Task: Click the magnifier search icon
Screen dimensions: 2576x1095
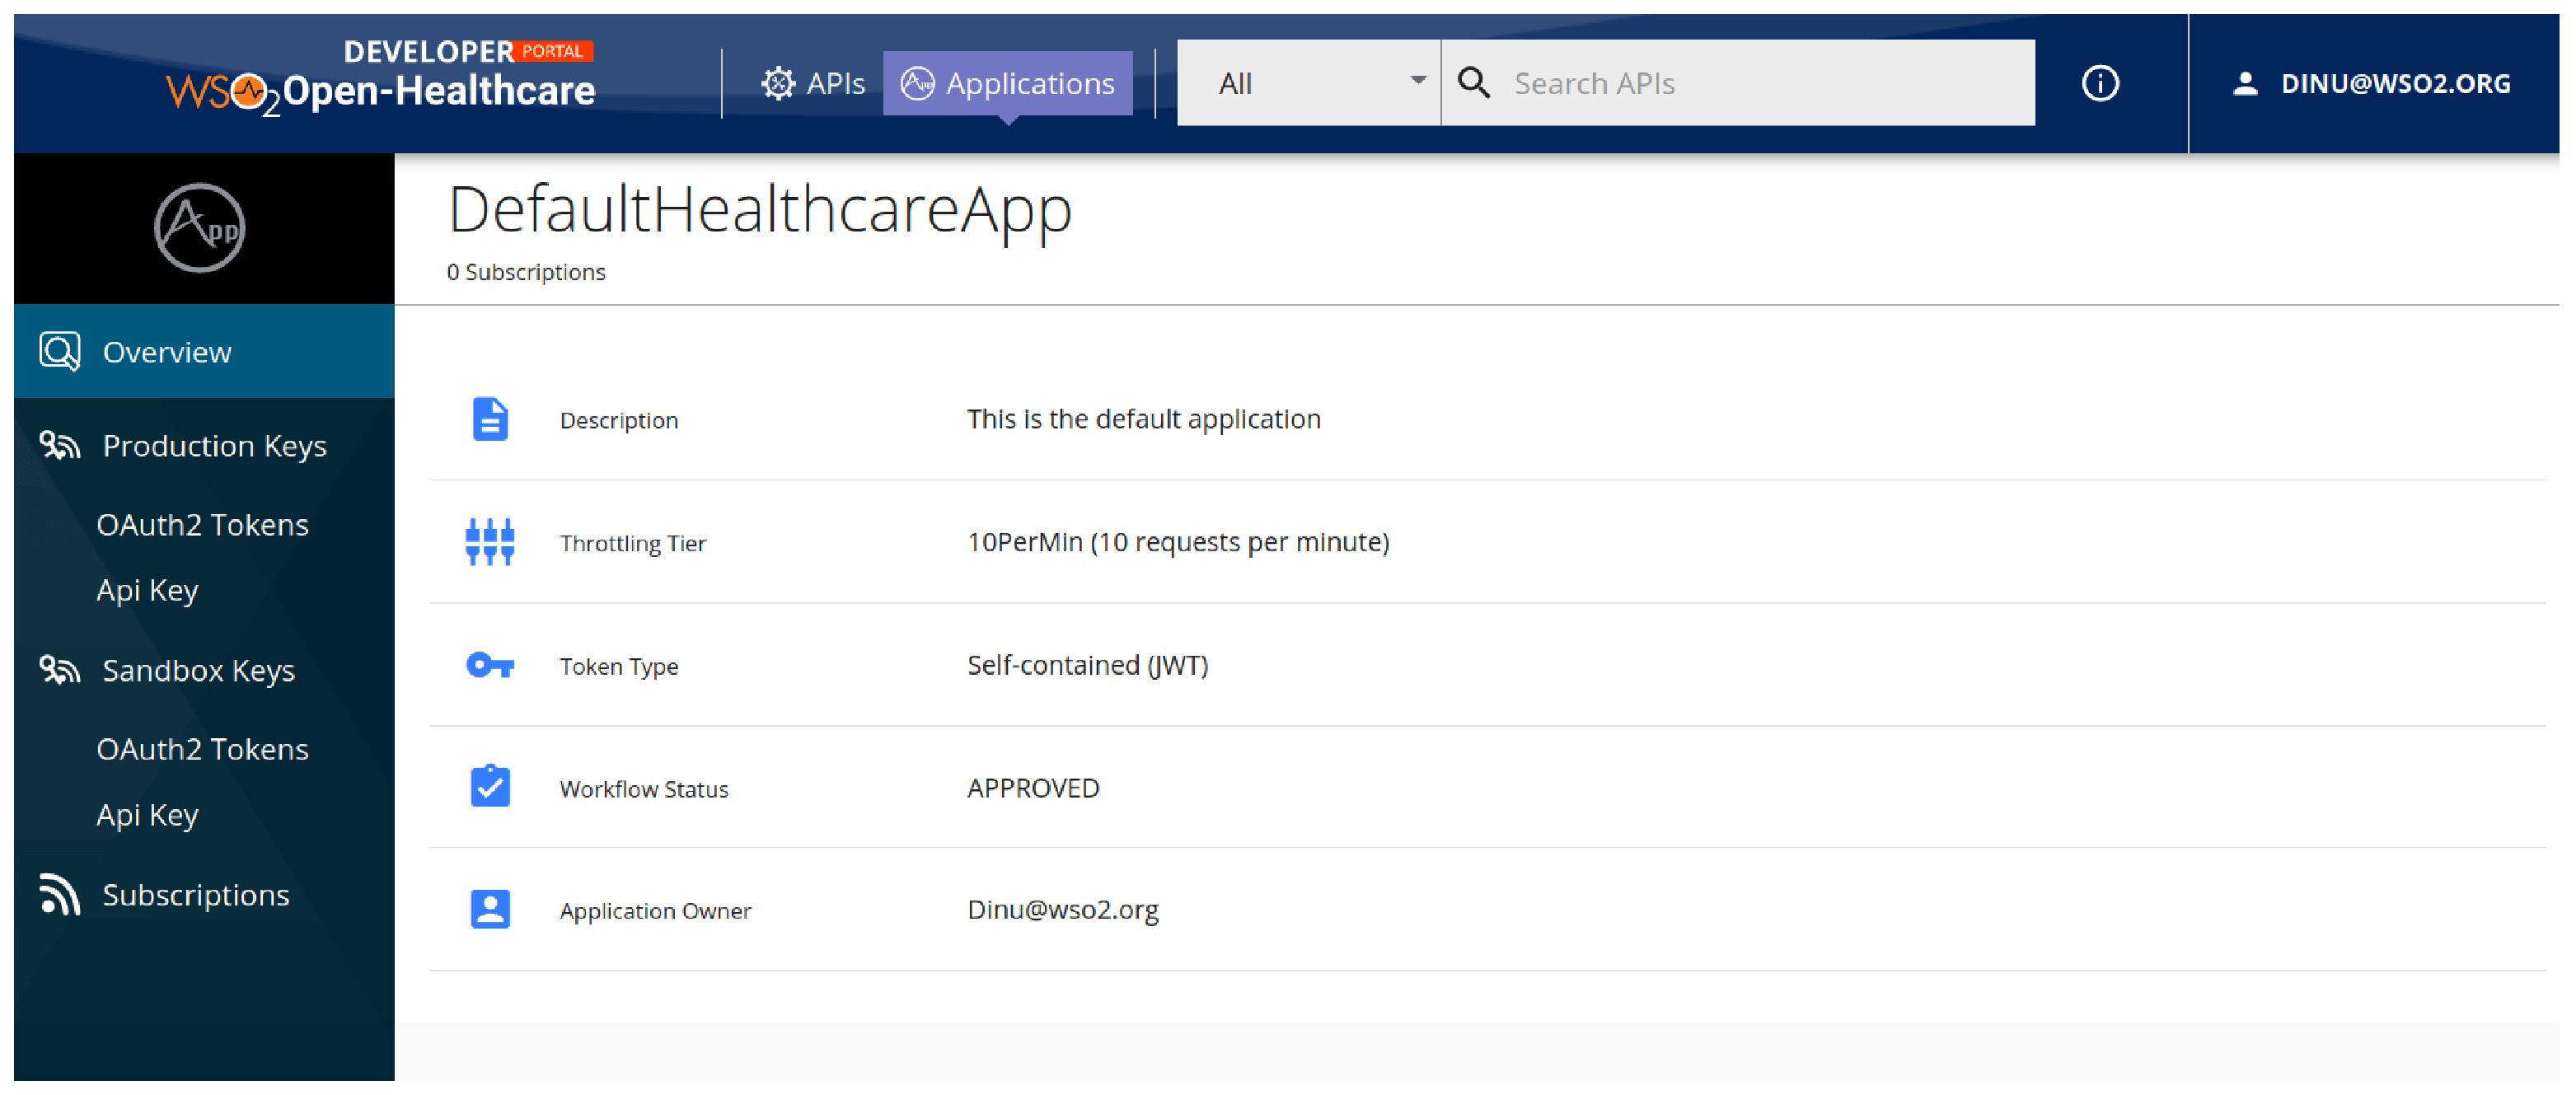Action: 1474,83
